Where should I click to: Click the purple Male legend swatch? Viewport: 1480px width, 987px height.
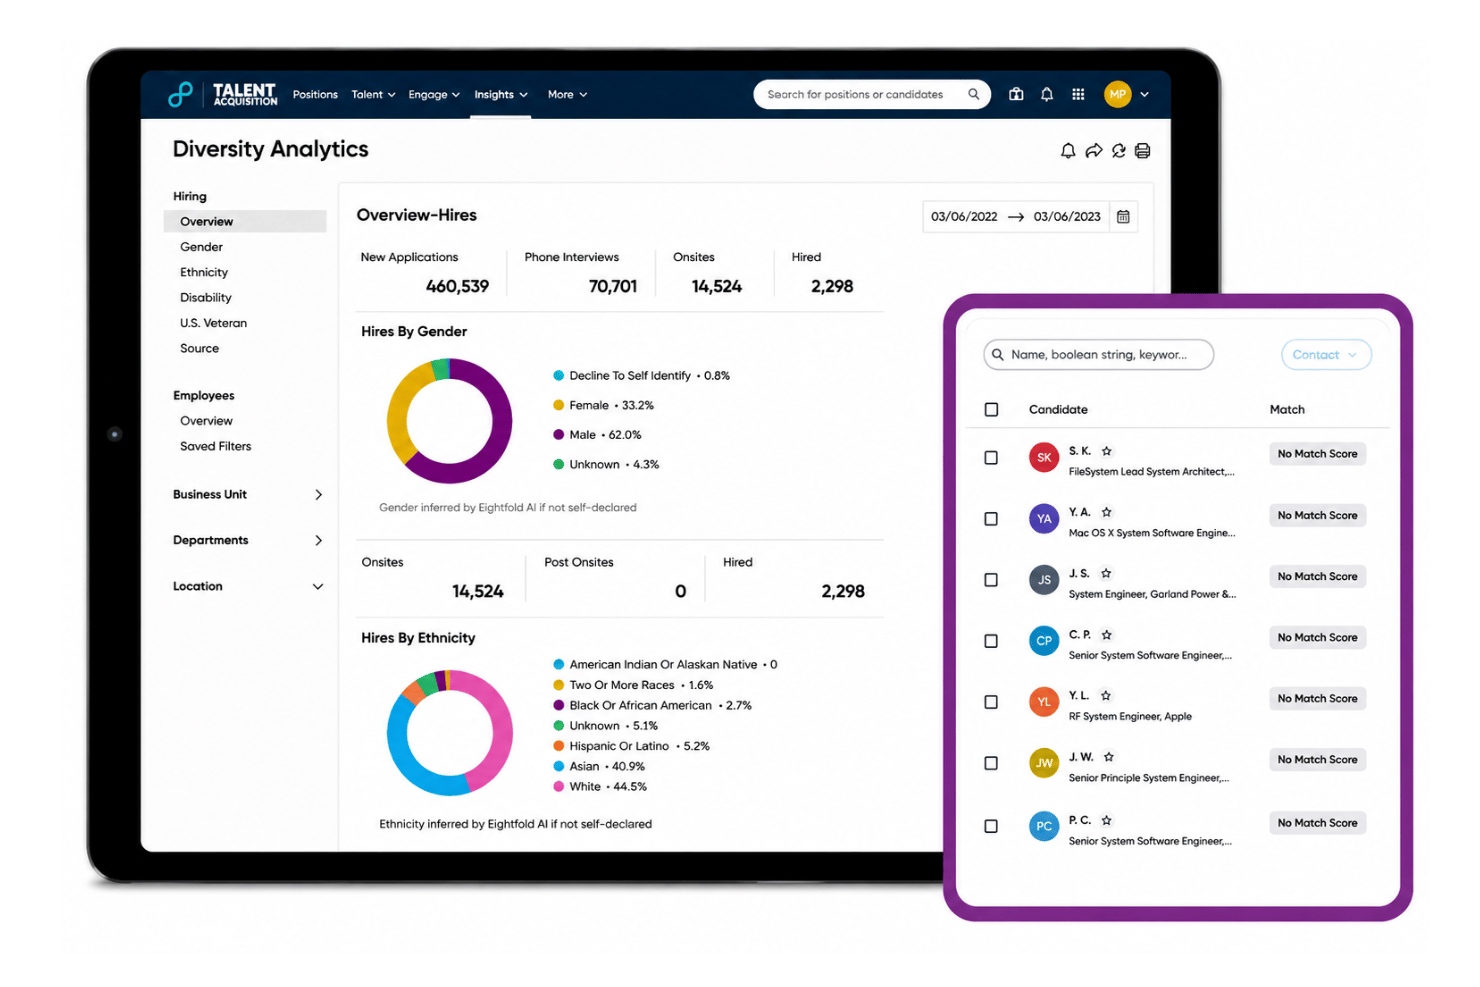tap(559, 435)
